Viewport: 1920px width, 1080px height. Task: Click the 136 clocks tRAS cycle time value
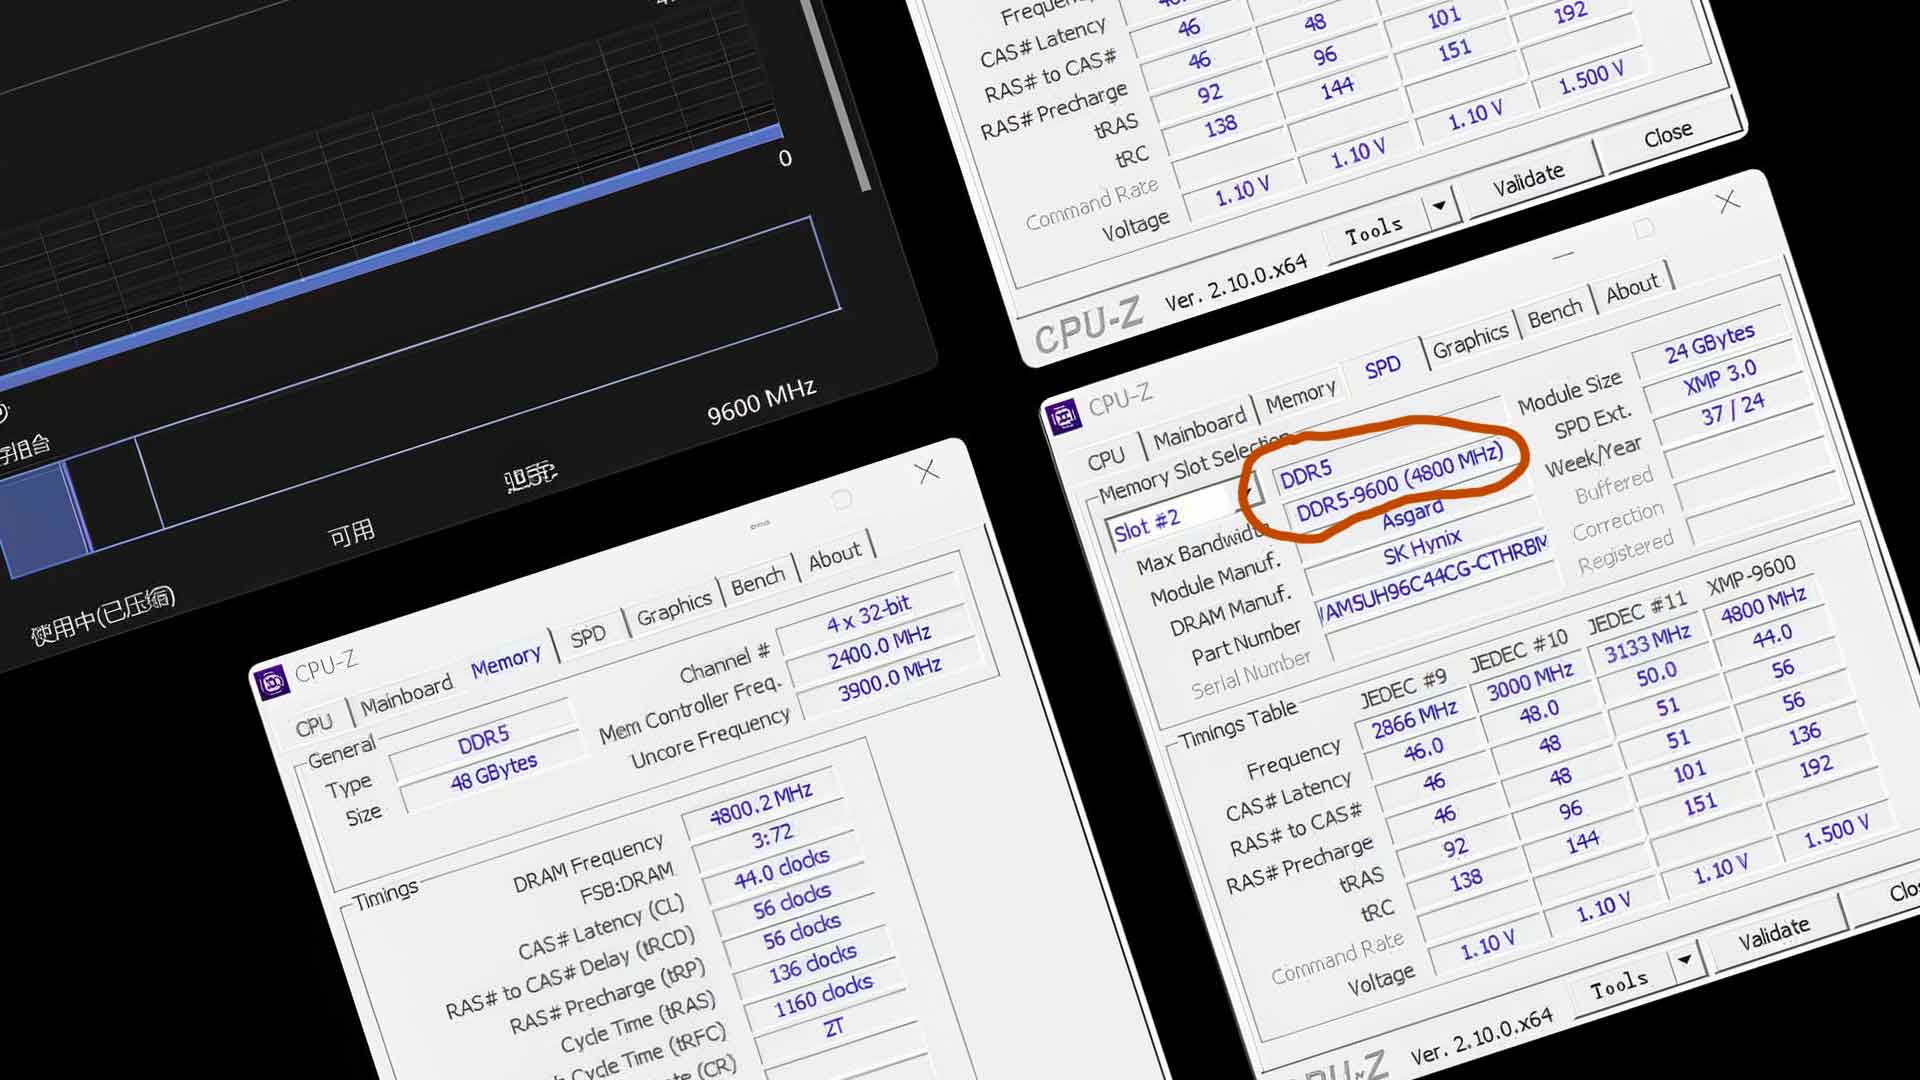812,964
